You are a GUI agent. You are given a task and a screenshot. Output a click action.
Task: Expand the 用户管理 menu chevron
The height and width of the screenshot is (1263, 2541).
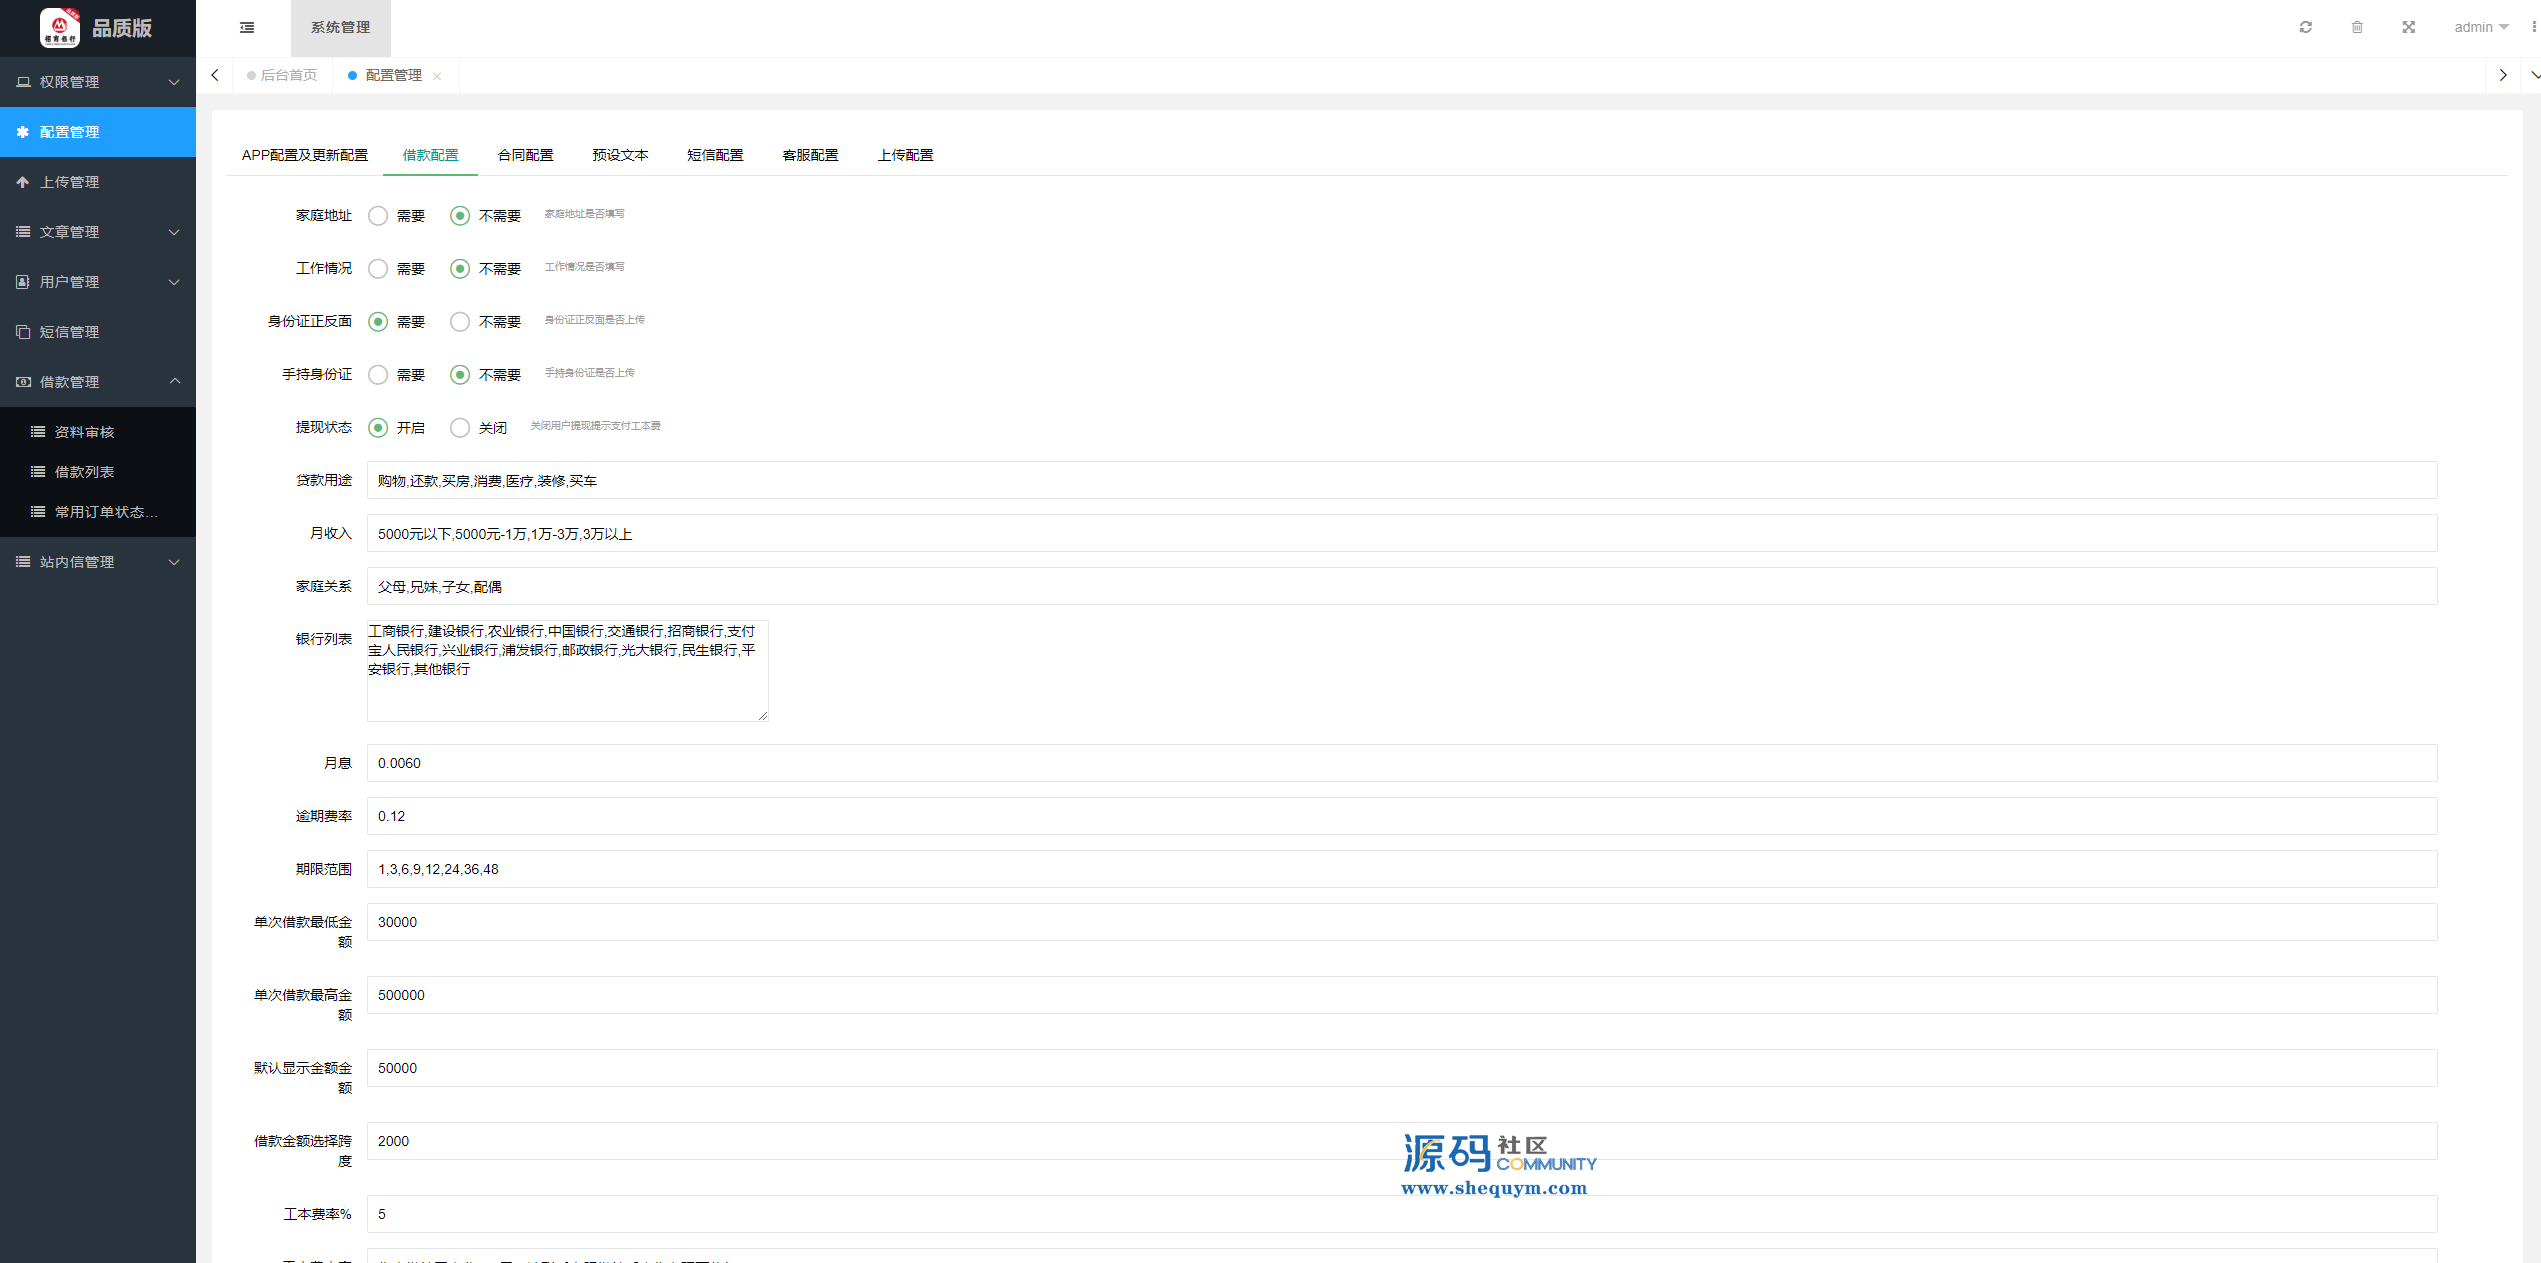click(x=174, y=282)
